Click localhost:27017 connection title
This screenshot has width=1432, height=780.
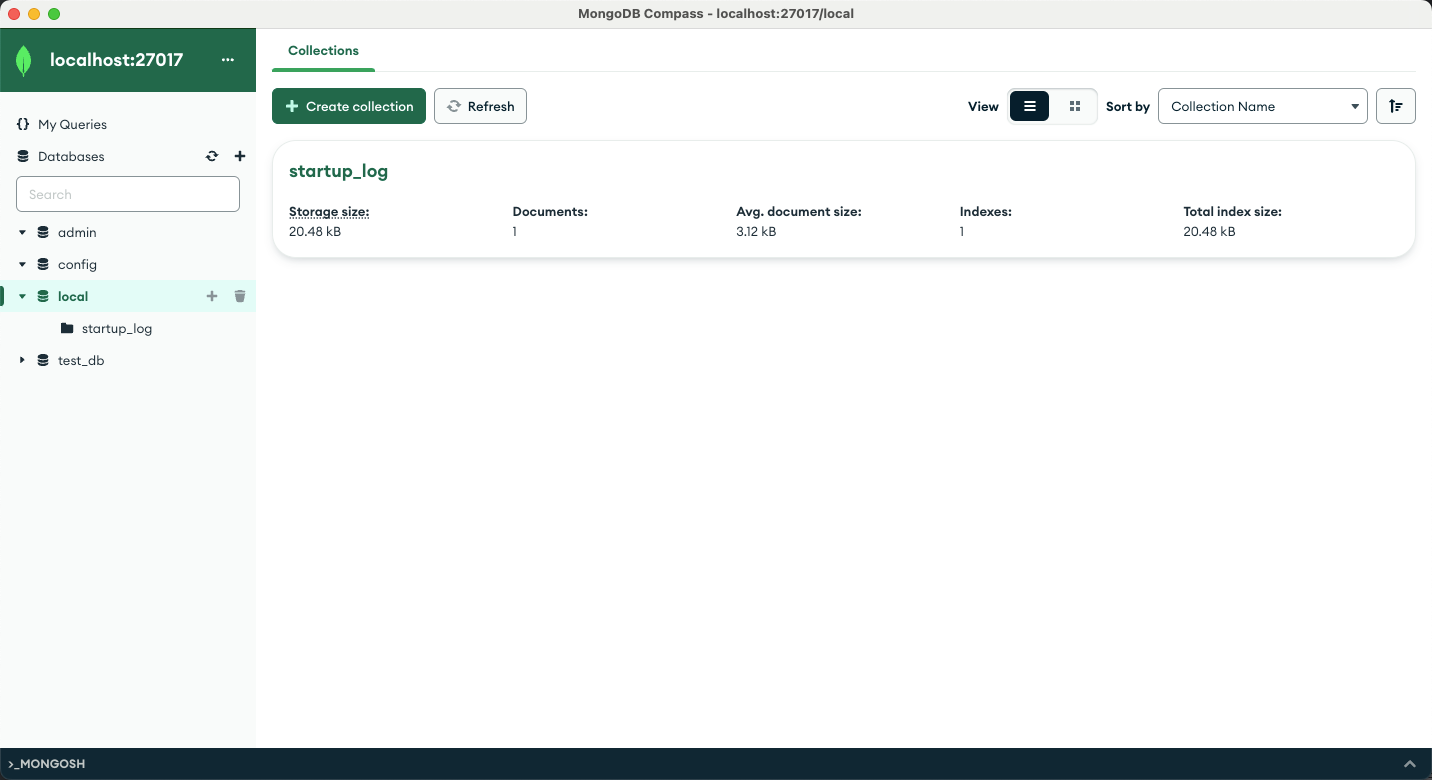[x=116, y=60]
